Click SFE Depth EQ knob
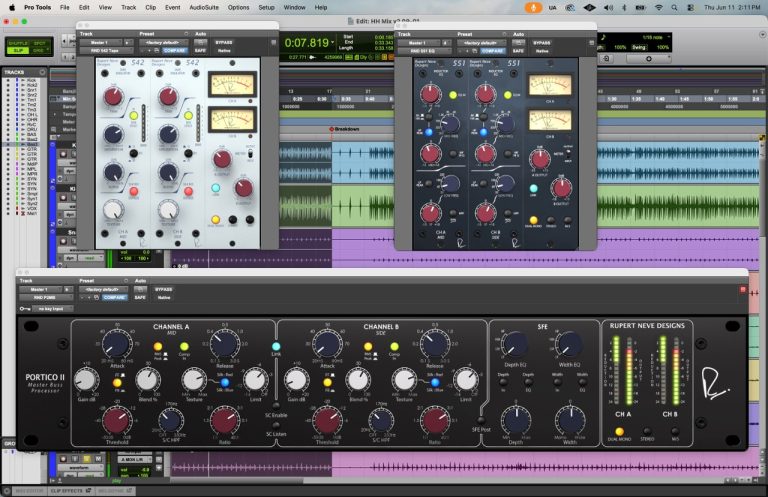Image resolution: width=768 pixels, height=497 pixels. coord(515,345)
